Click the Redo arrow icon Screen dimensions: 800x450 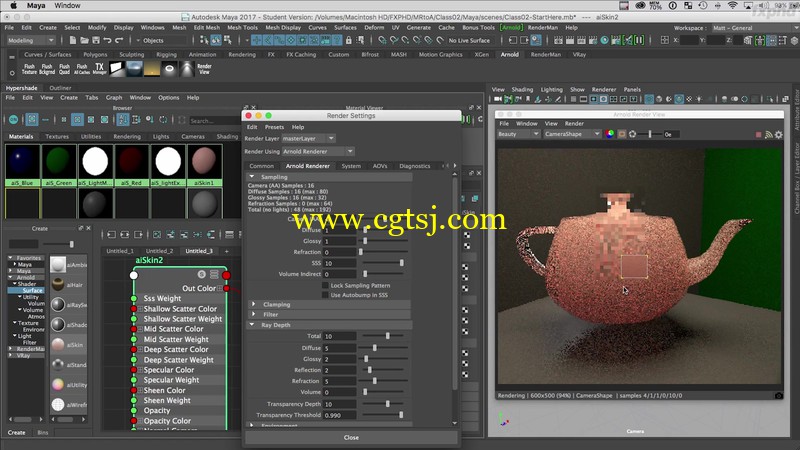tap(119, 40)
